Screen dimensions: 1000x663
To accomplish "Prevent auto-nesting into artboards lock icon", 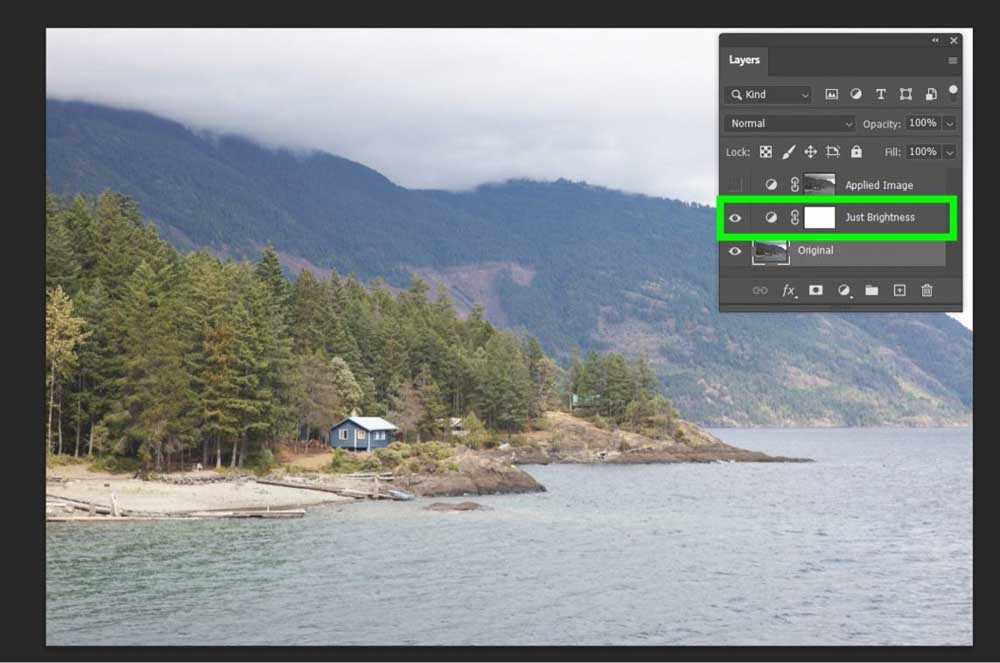I will (x=833, y=152).
